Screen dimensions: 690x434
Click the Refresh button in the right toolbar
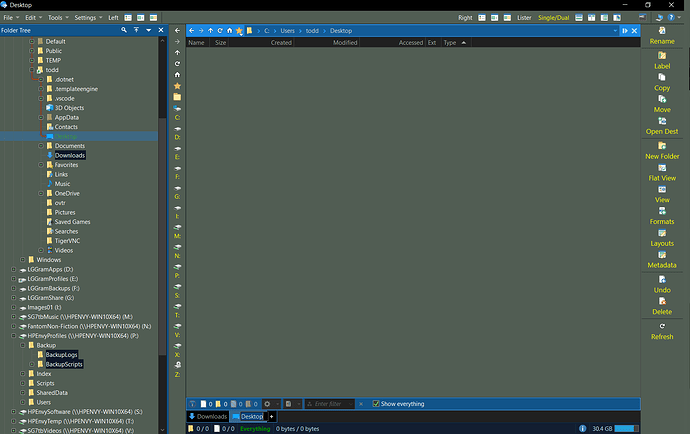point(661,331)
